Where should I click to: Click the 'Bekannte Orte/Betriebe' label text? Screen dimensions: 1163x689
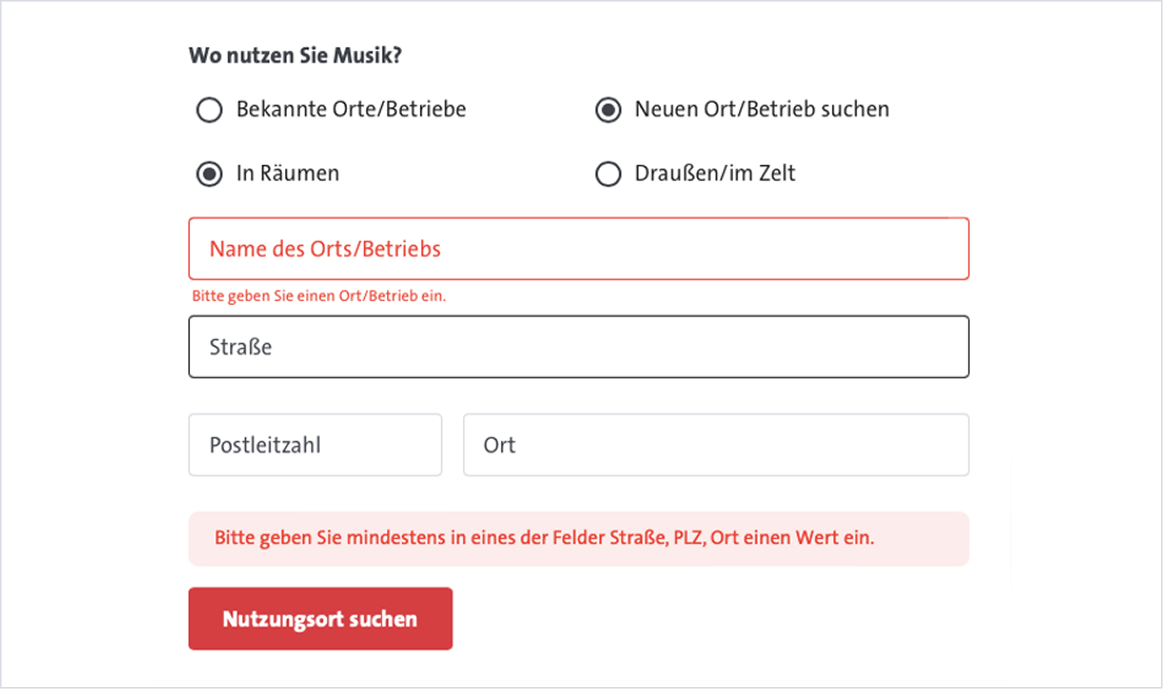(350, 109)
